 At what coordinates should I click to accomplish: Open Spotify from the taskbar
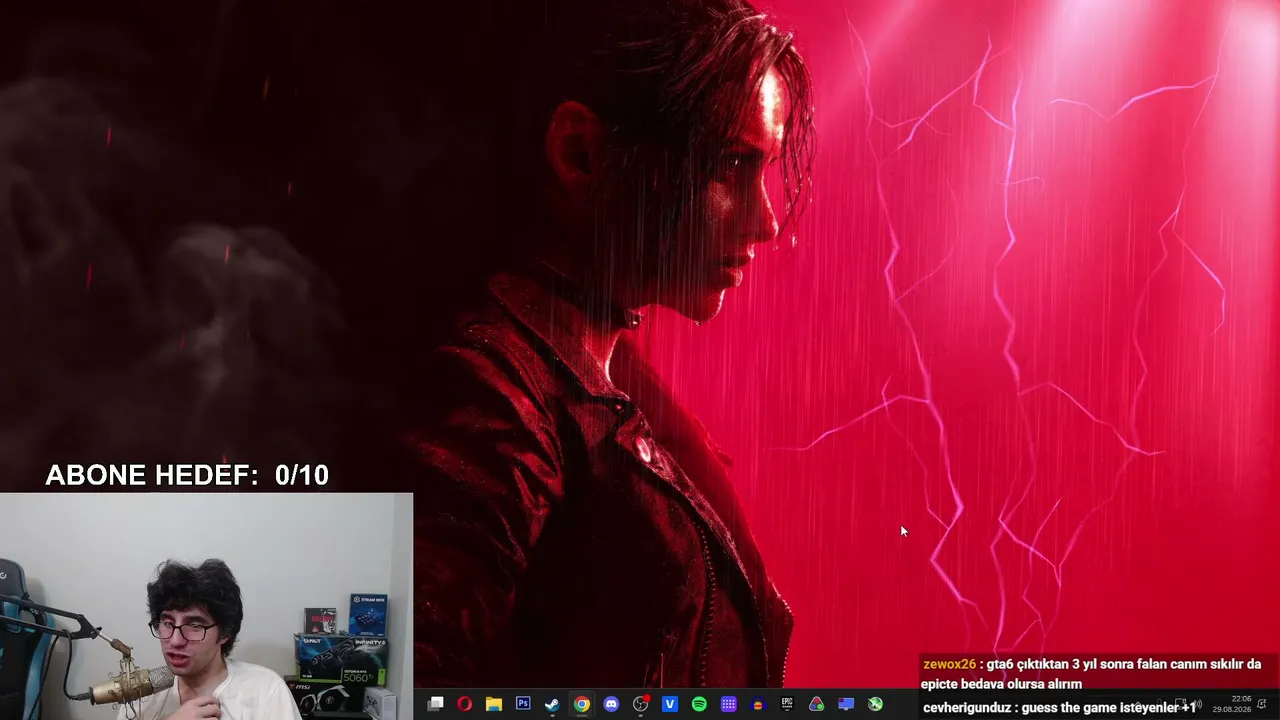point(699,704)
